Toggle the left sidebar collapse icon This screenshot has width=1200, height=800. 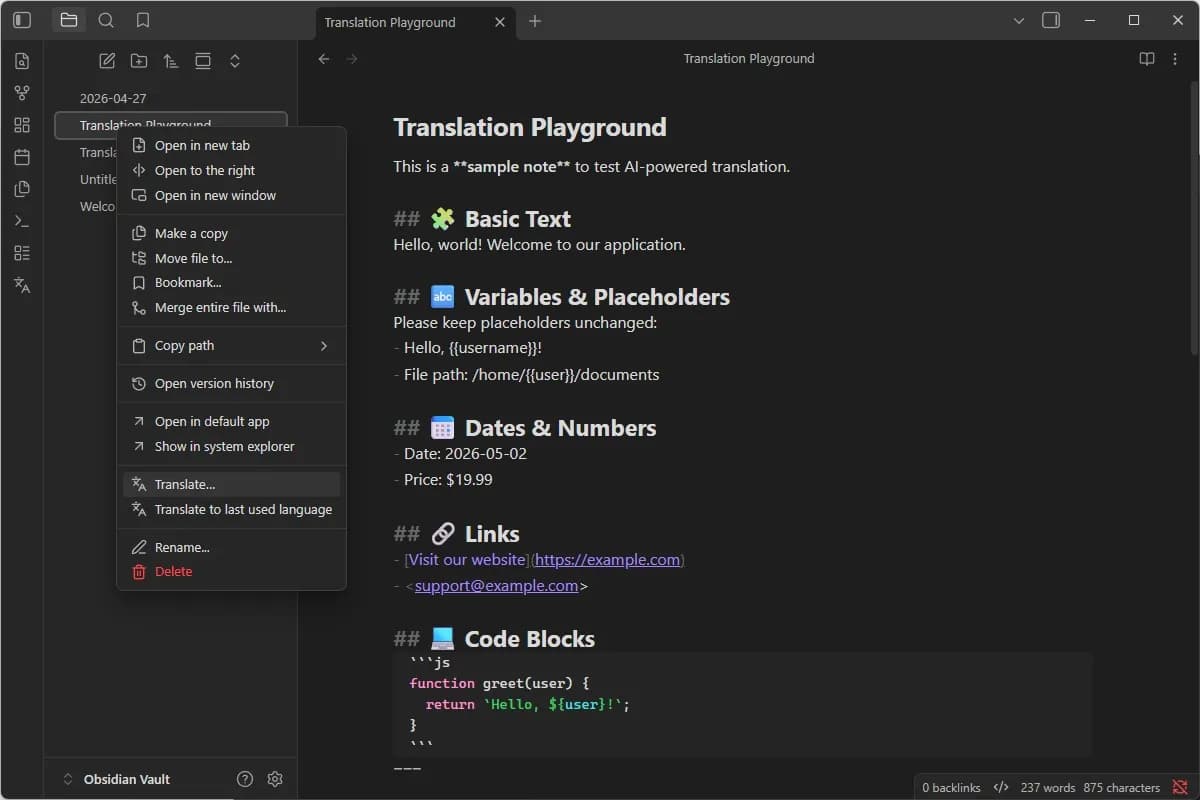click(22, 20)
